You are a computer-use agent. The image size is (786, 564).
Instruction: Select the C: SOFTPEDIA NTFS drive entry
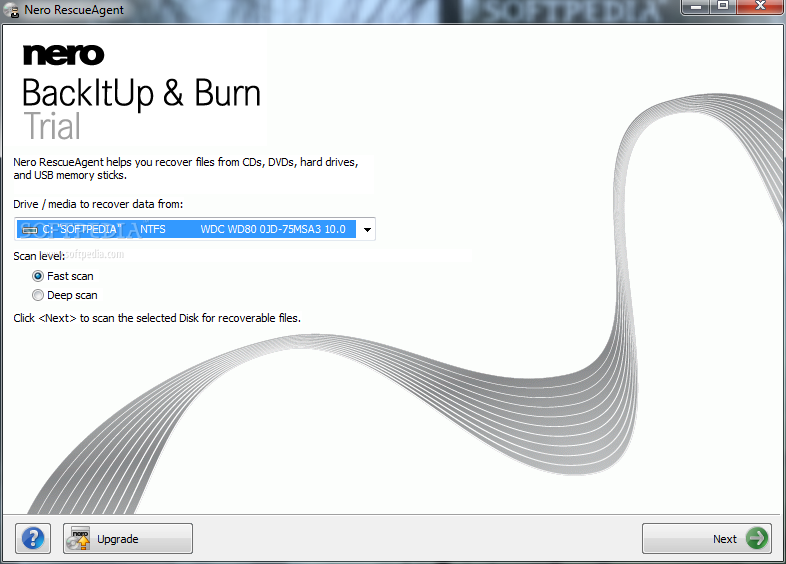point(186,229)
